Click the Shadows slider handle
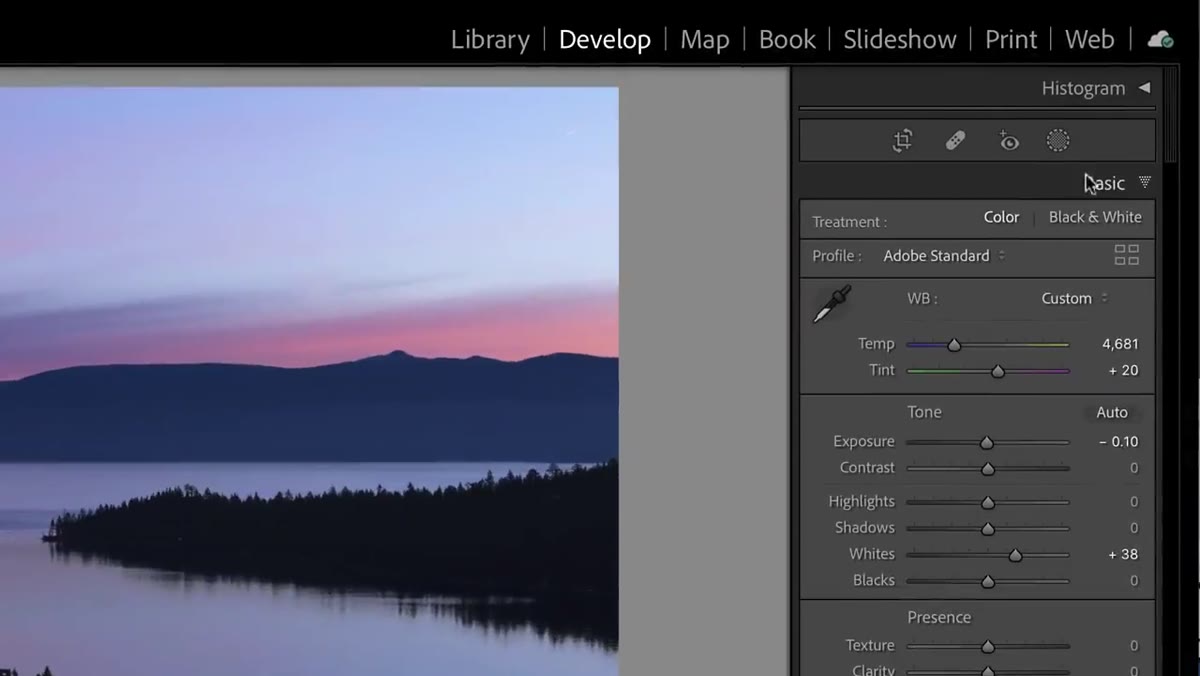Screen dimensions: 1200x676 click(x=988, y=528)
